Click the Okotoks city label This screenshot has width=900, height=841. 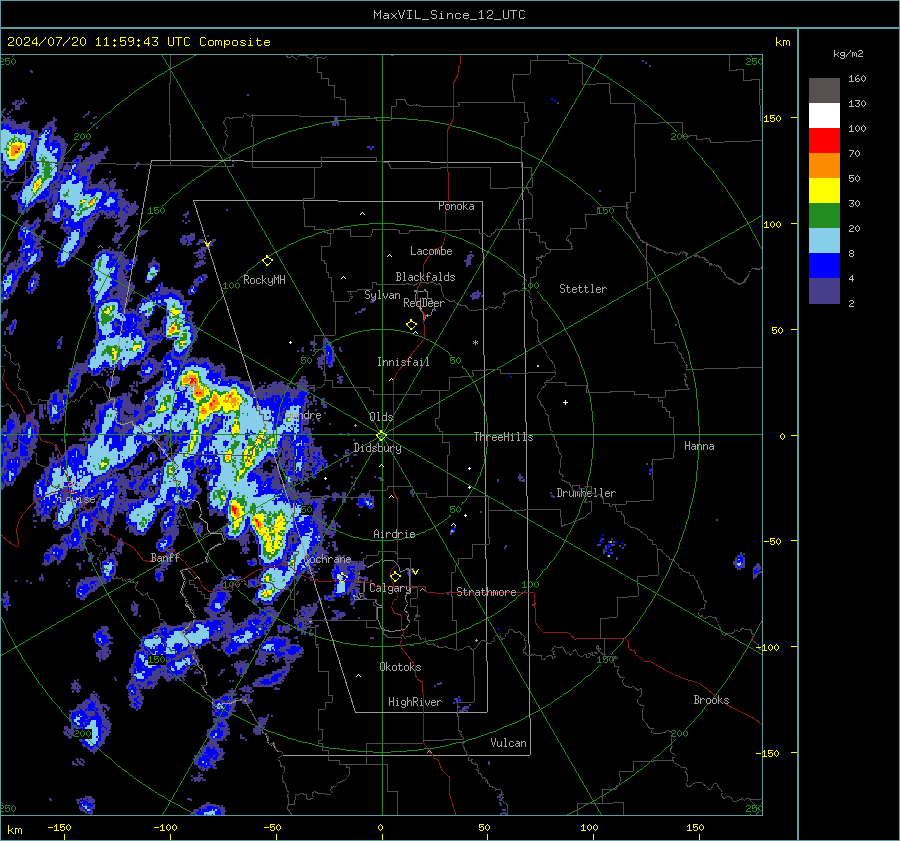coord(400,667)
